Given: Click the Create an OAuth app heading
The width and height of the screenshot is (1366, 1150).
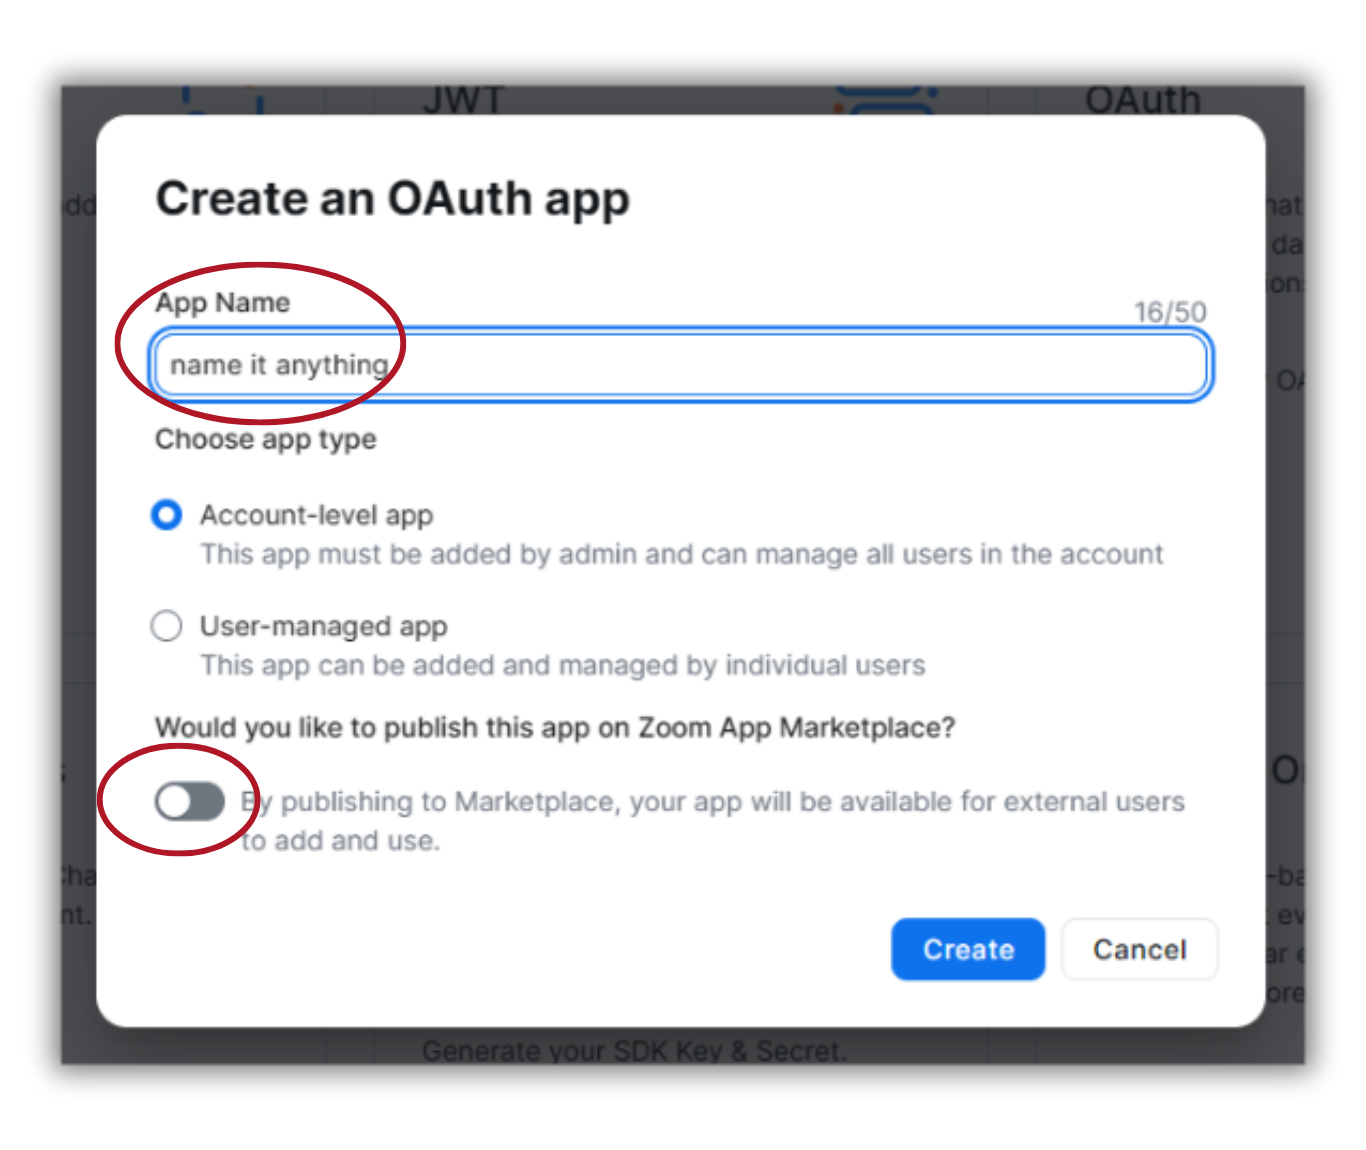Looking at the screenshot, I should coord(393,198).
